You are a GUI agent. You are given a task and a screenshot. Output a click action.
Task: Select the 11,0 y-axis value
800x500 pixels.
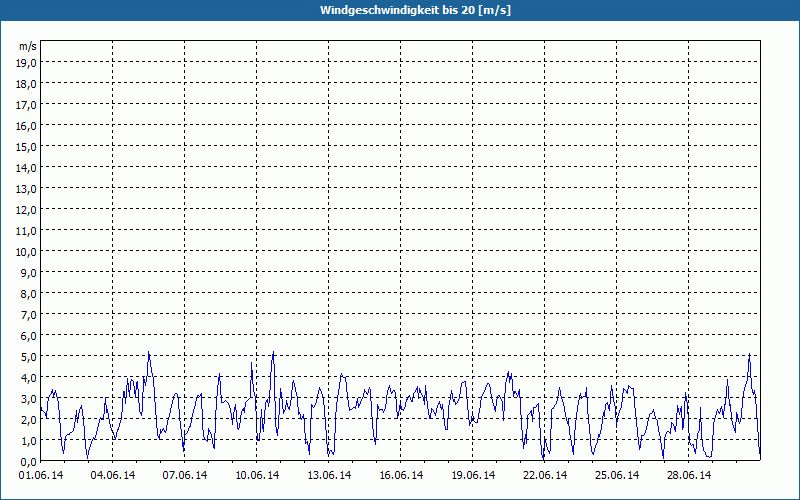click(x=26, y=231)
